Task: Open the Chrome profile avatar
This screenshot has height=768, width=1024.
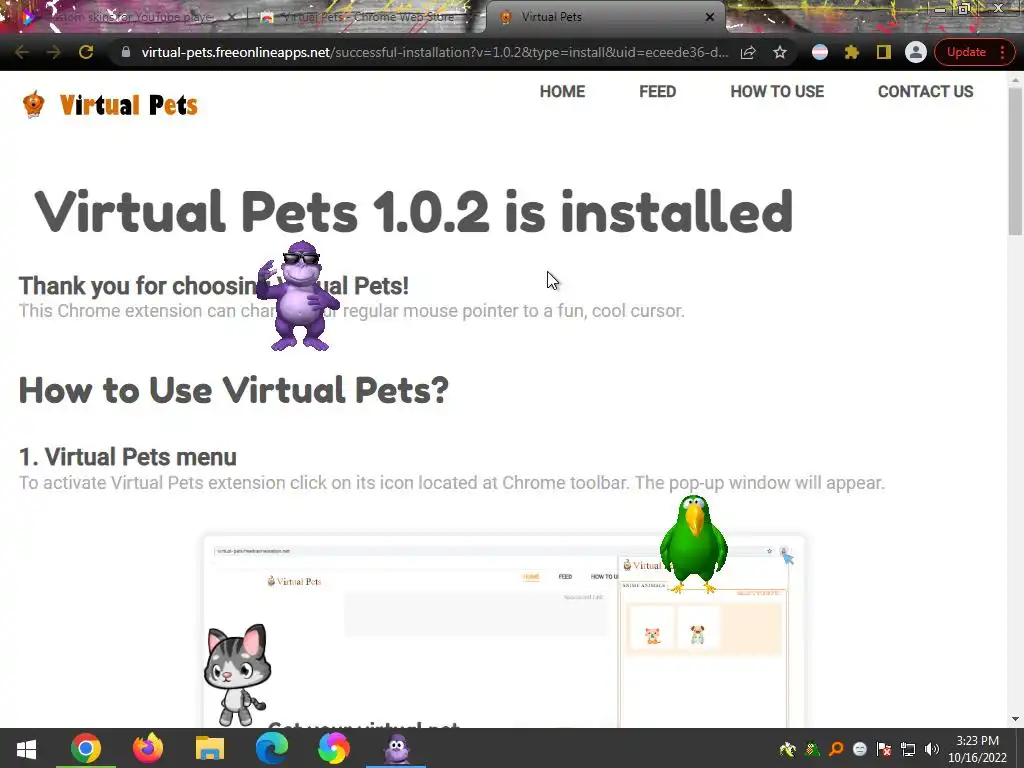Action: pos(916,52)
